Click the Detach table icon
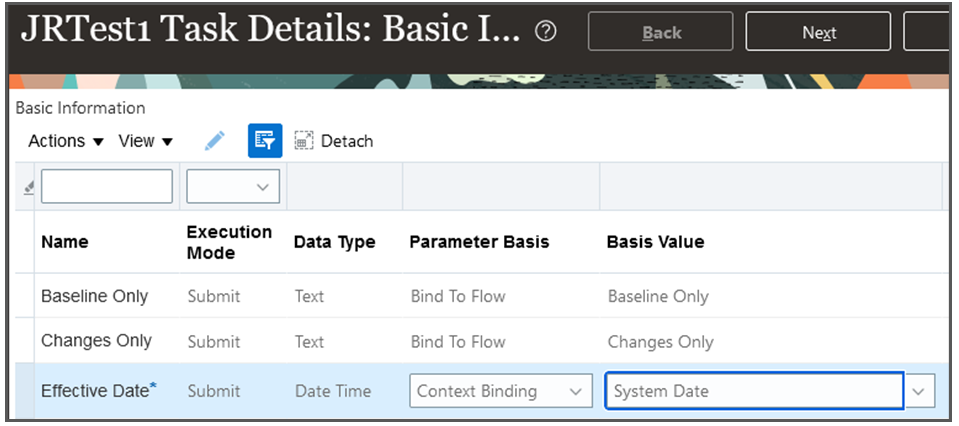The height and width of the screenshot is (426, 959). point(334,141)
